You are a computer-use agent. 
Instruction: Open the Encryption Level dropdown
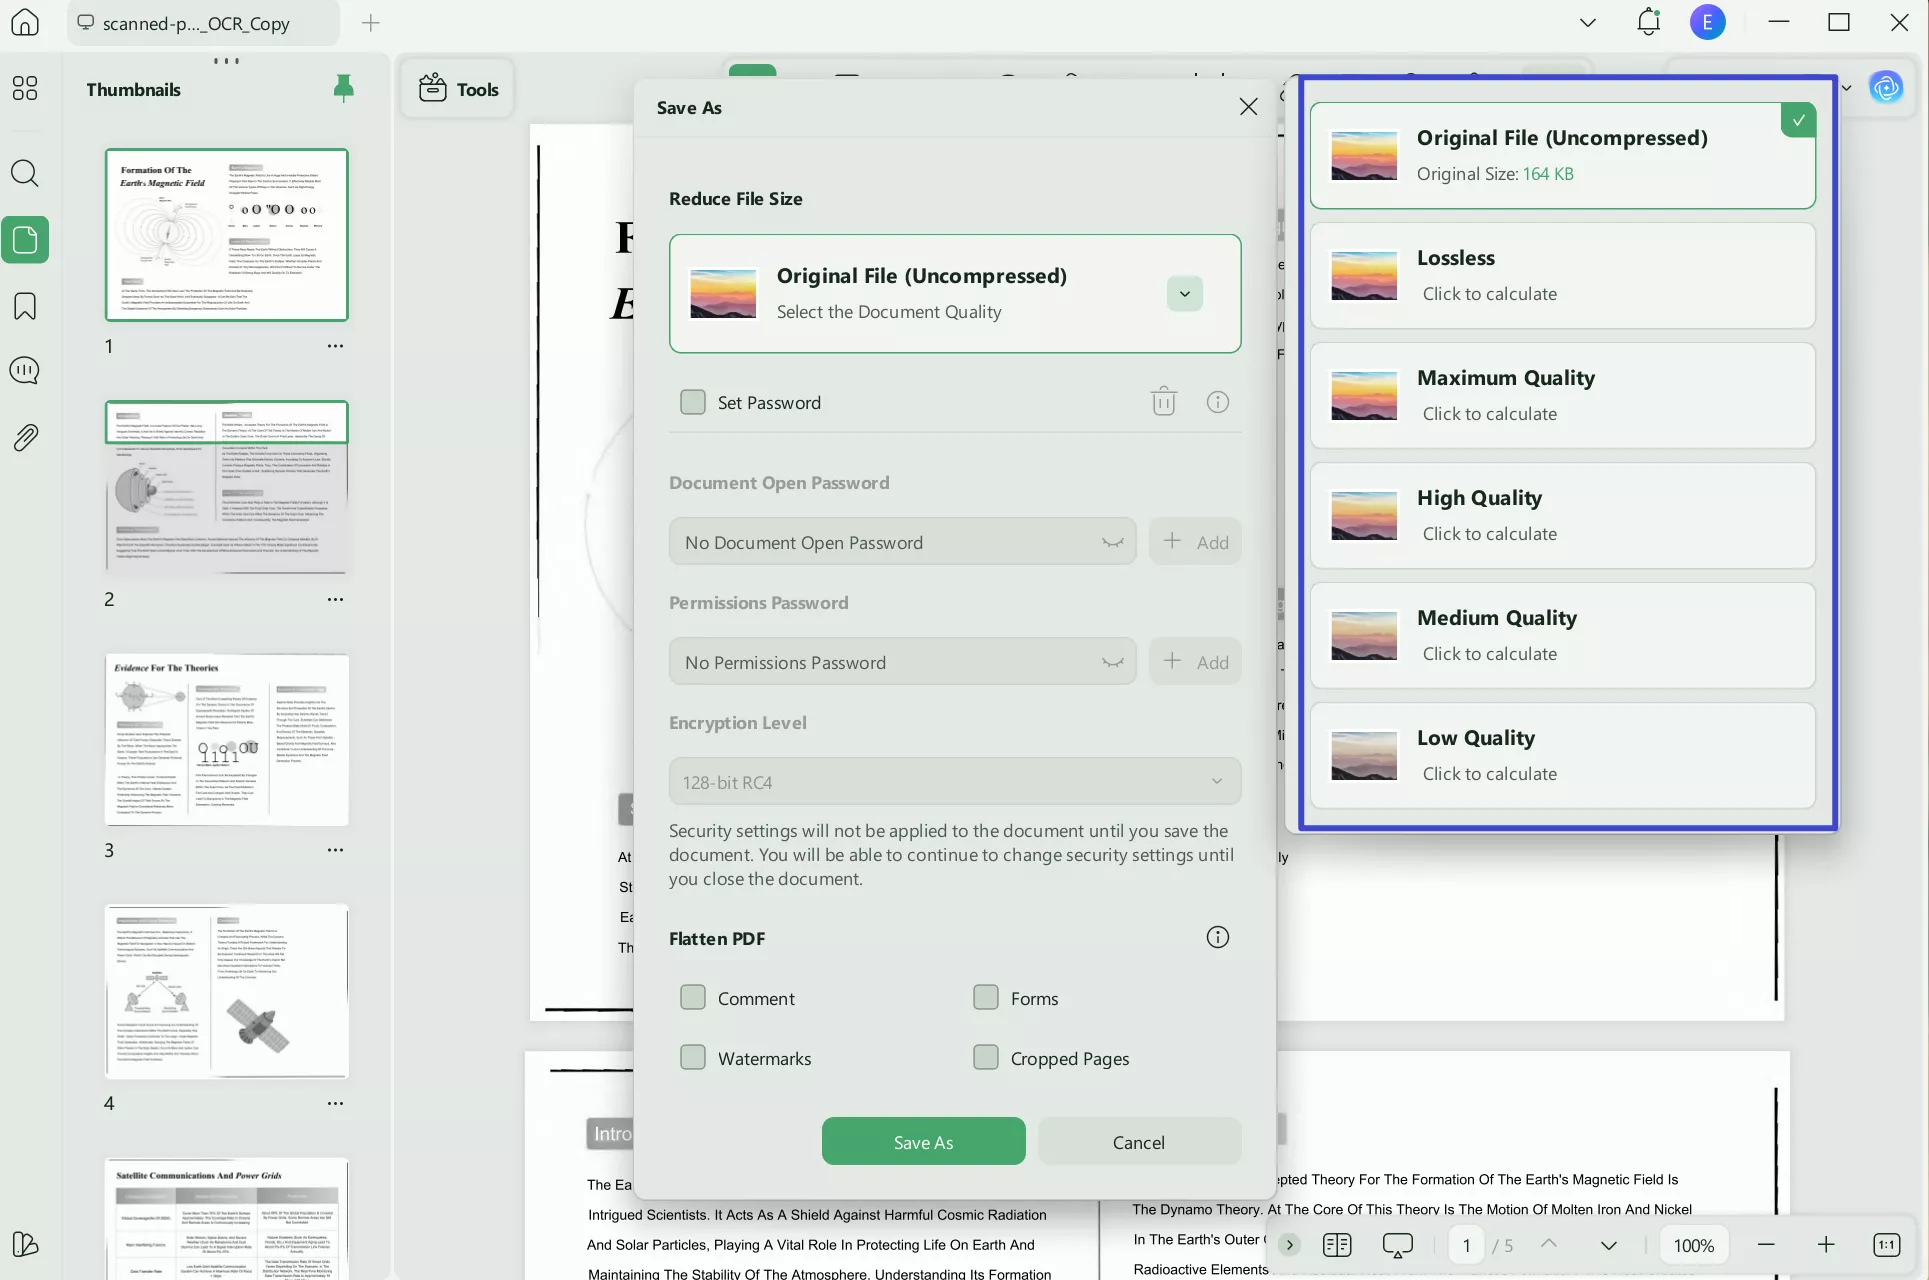click(1217, 781)
